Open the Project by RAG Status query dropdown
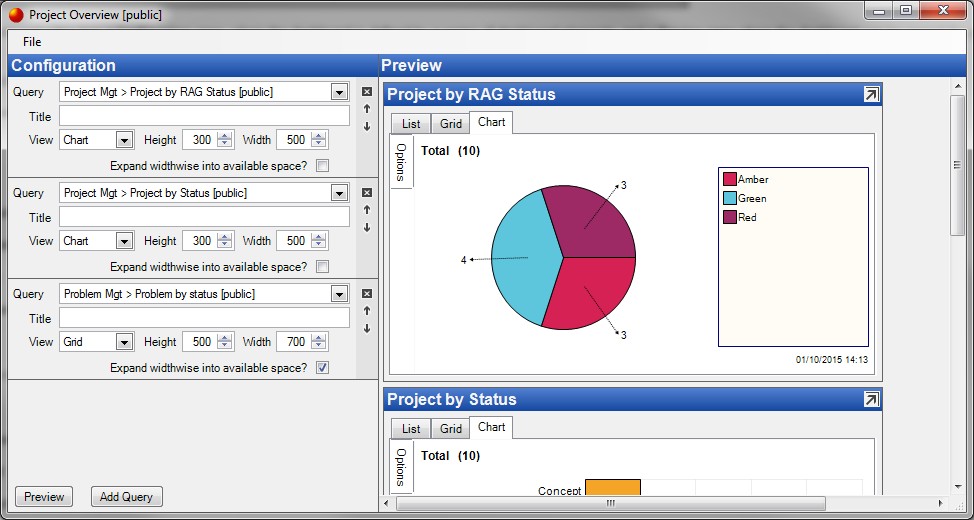This screenshot has width=974, height=520. pos(339,93)
